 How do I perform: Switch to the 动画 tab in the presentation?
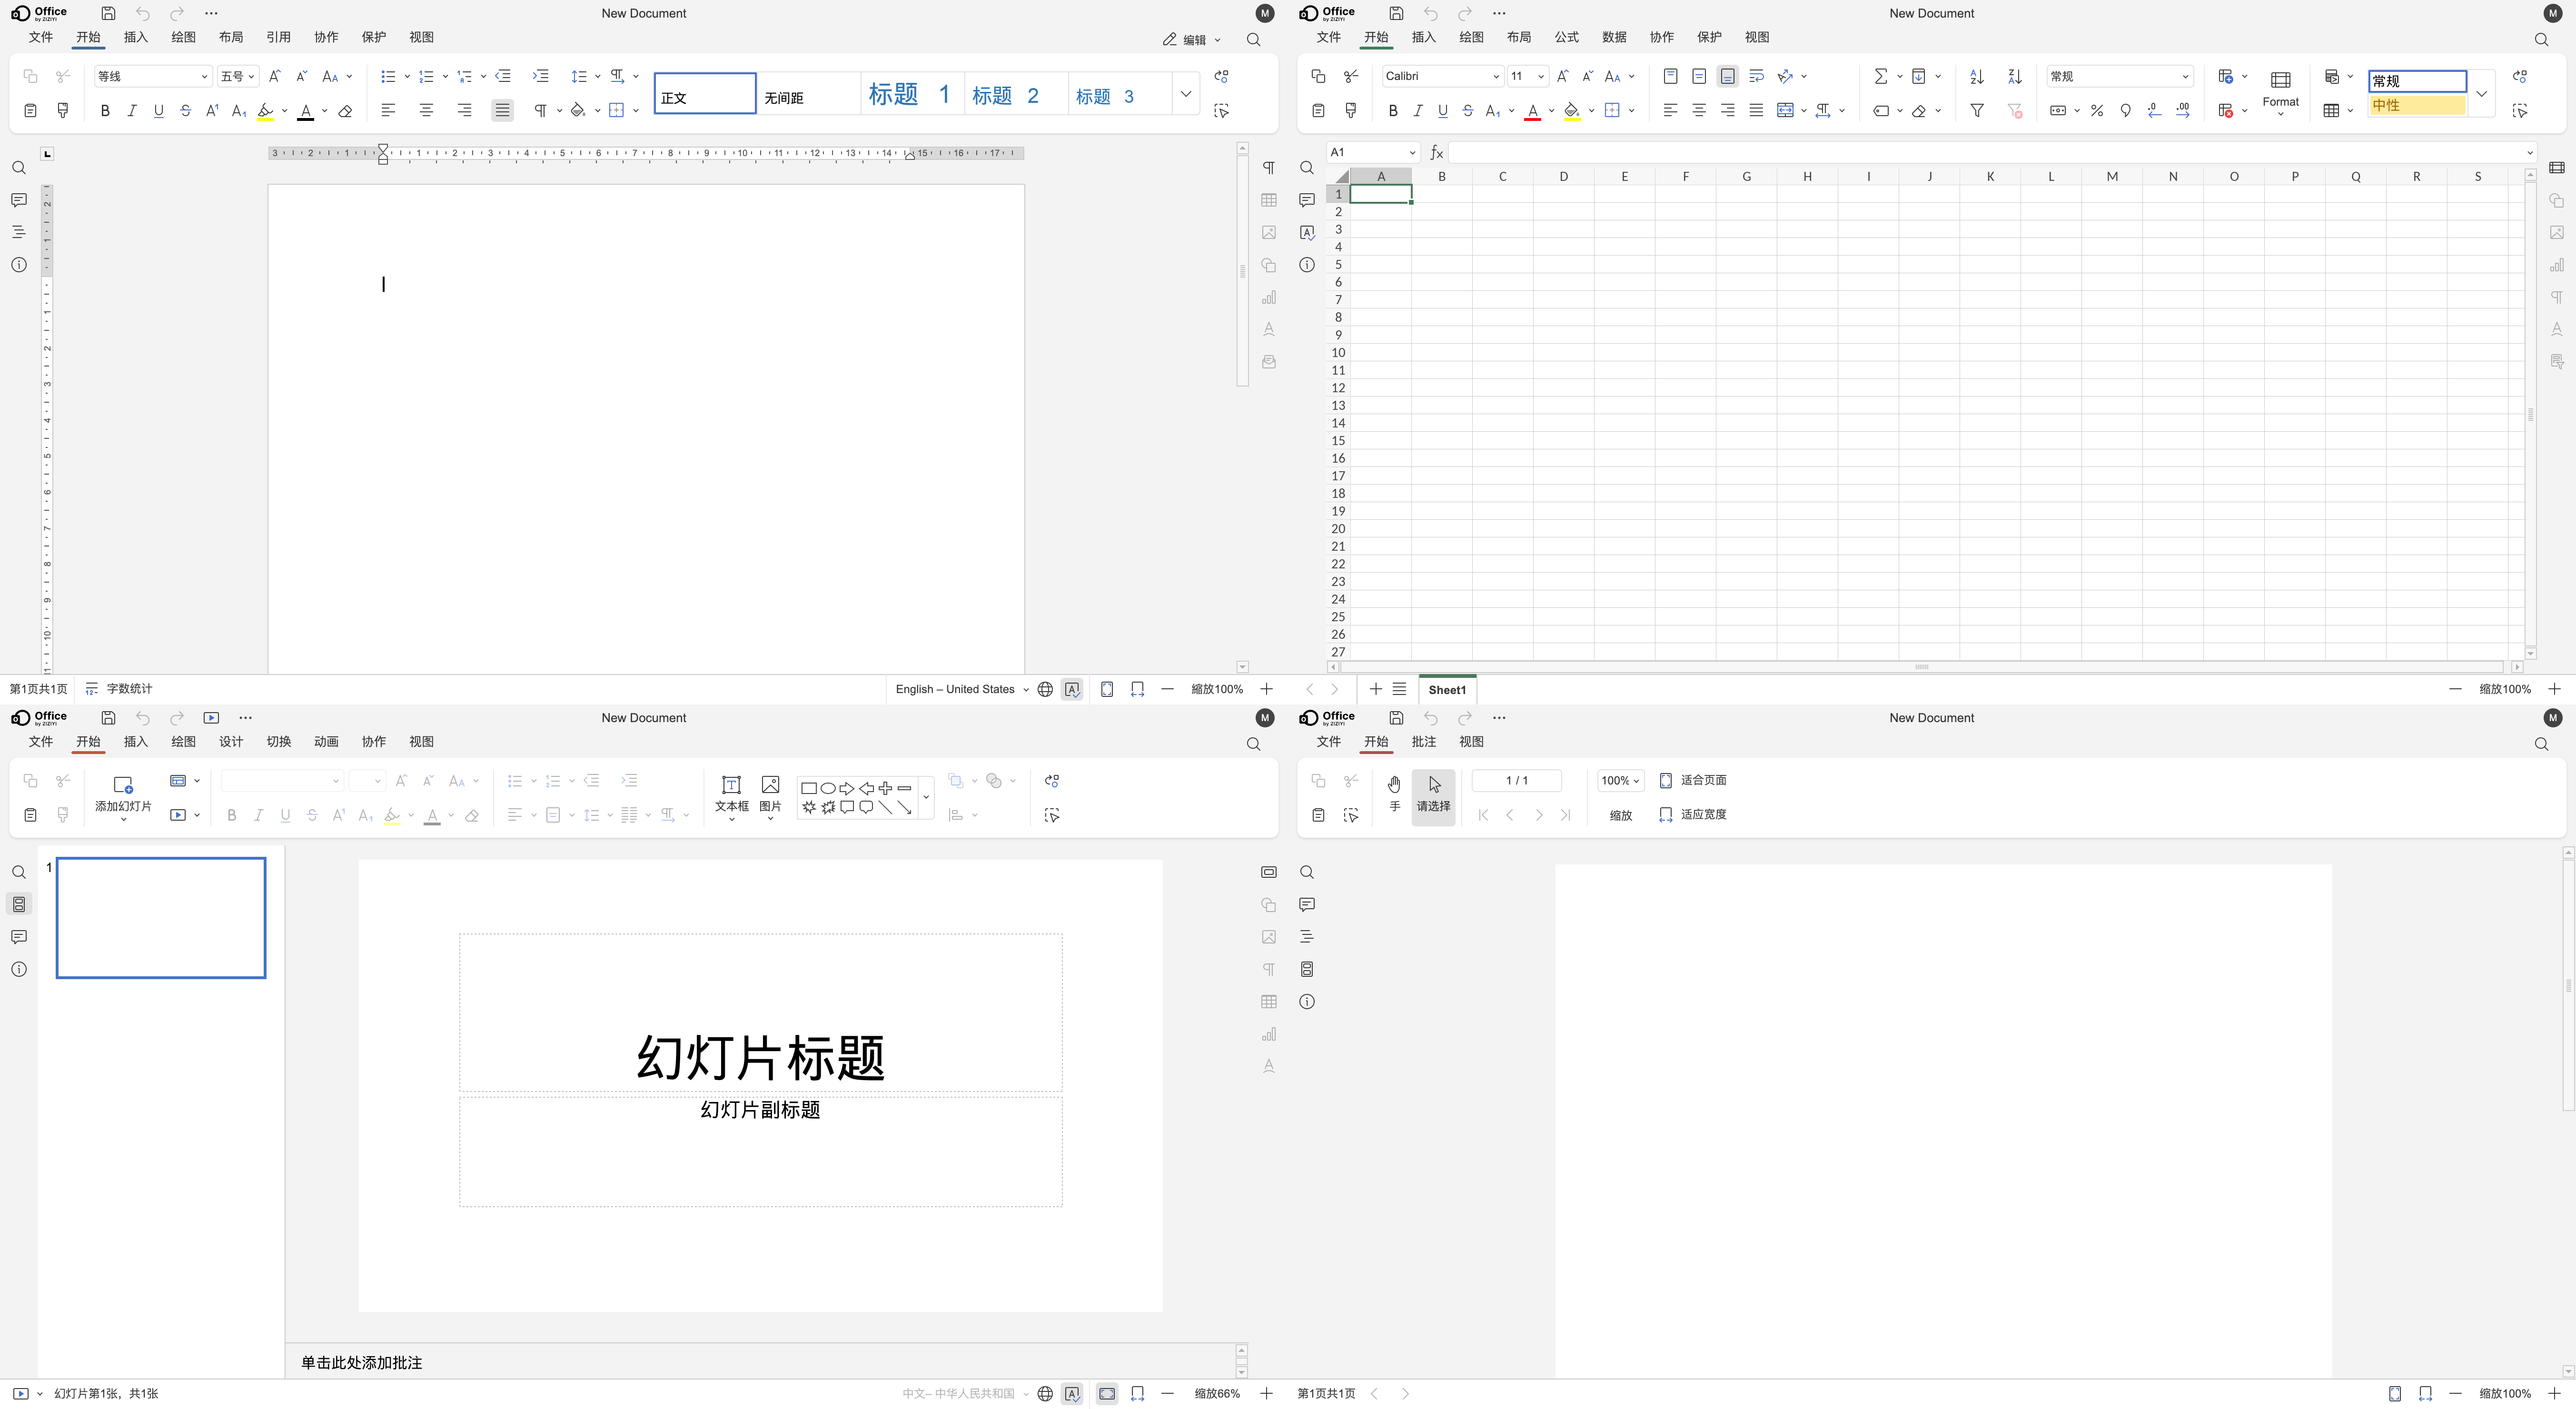pyautogui.click(x=326, y=742)
